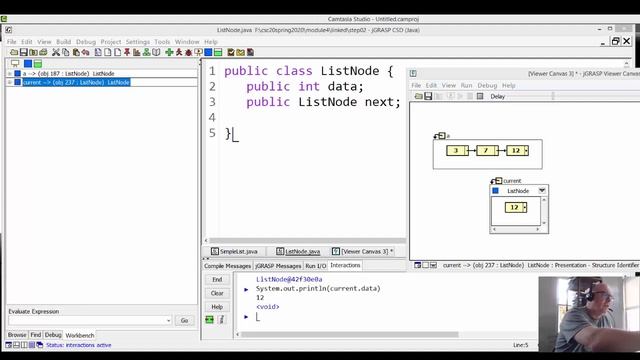
Task: Click the green icon in the Workbench panel
Action: 38,64
